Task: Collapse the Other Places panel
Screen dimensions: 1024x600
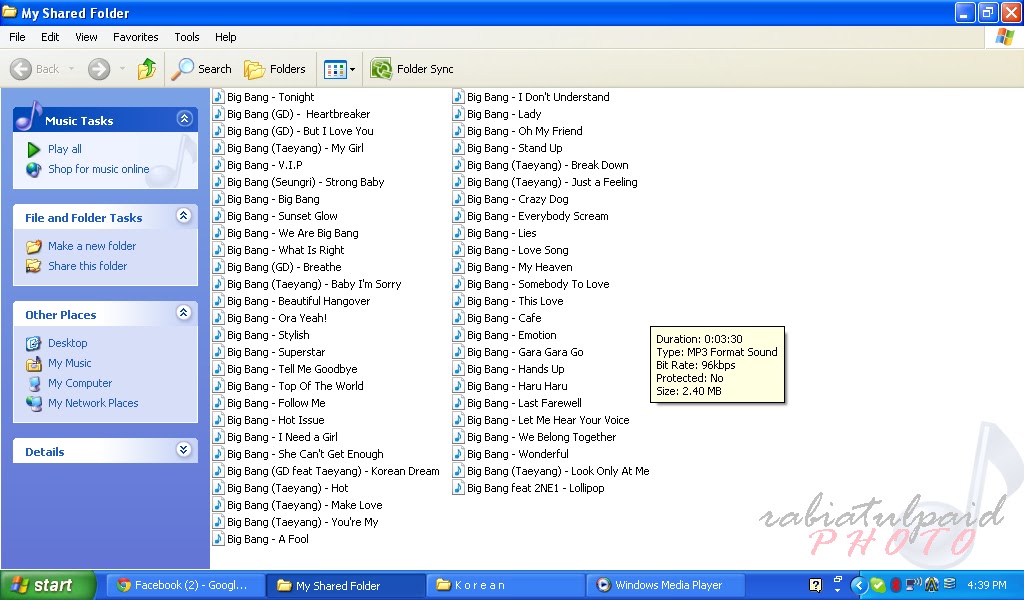Action: 184,313
